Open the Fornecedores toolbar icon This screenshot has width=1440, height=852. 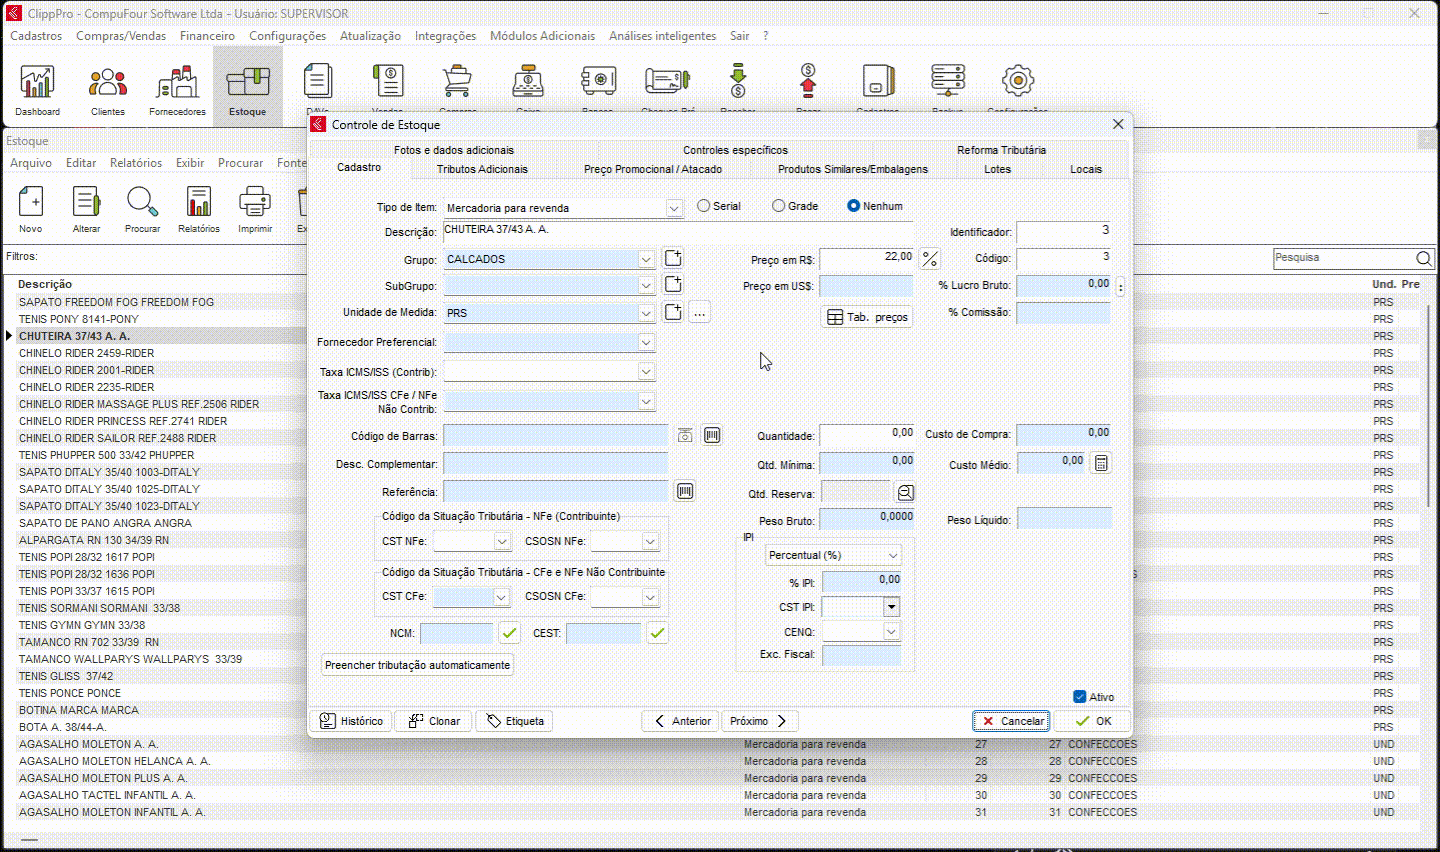click(x=177, y=88)
